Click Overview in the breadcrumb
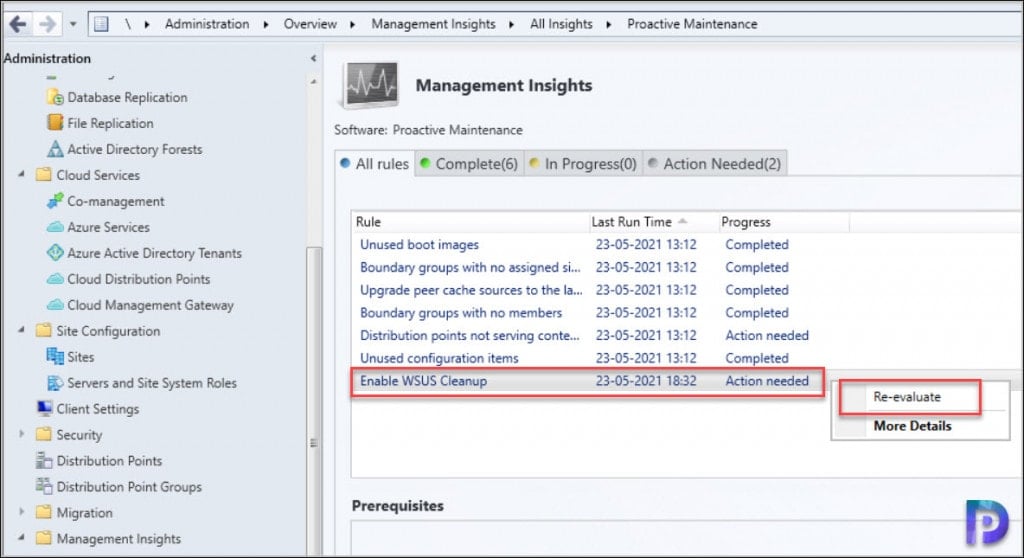1024x558 pixels. 310,24
